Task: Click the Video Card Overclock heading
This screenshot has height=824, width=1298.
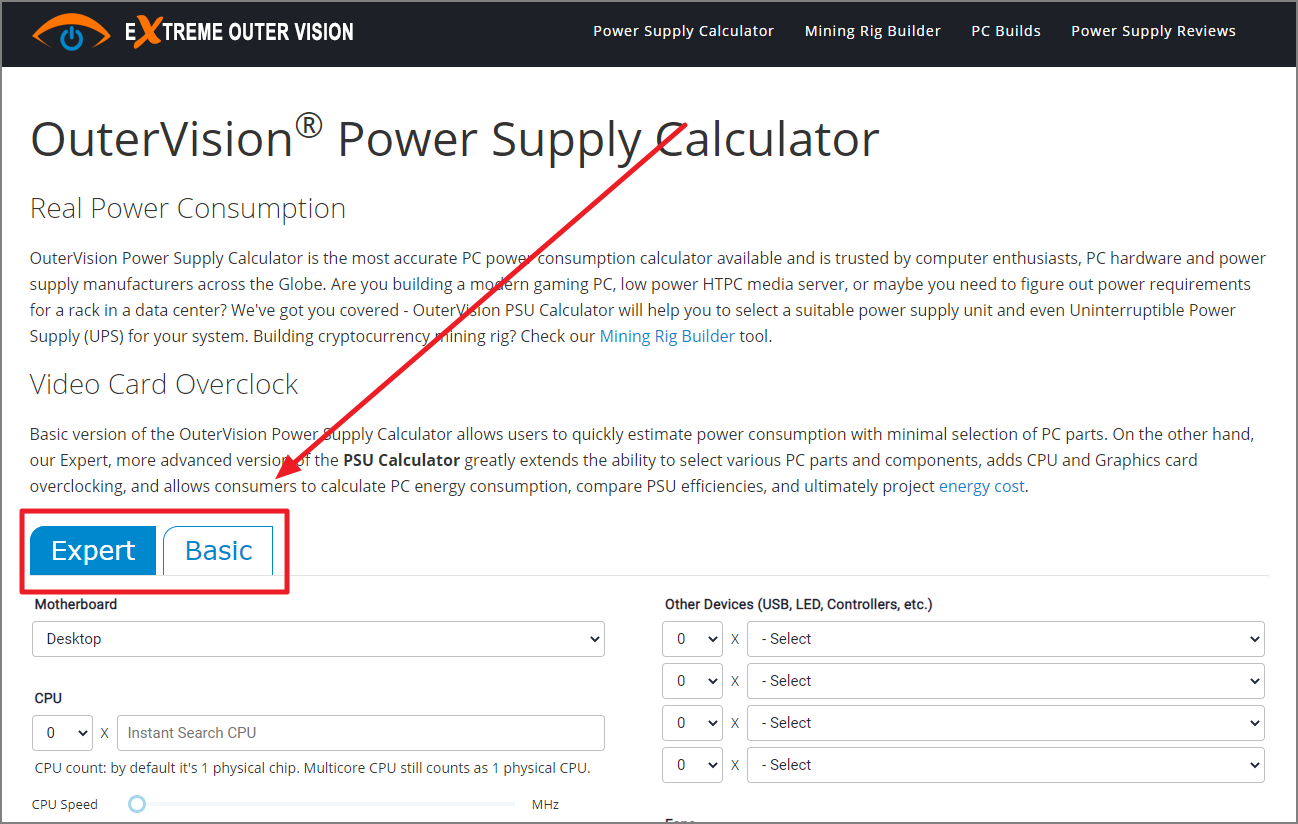Action: 164,384
